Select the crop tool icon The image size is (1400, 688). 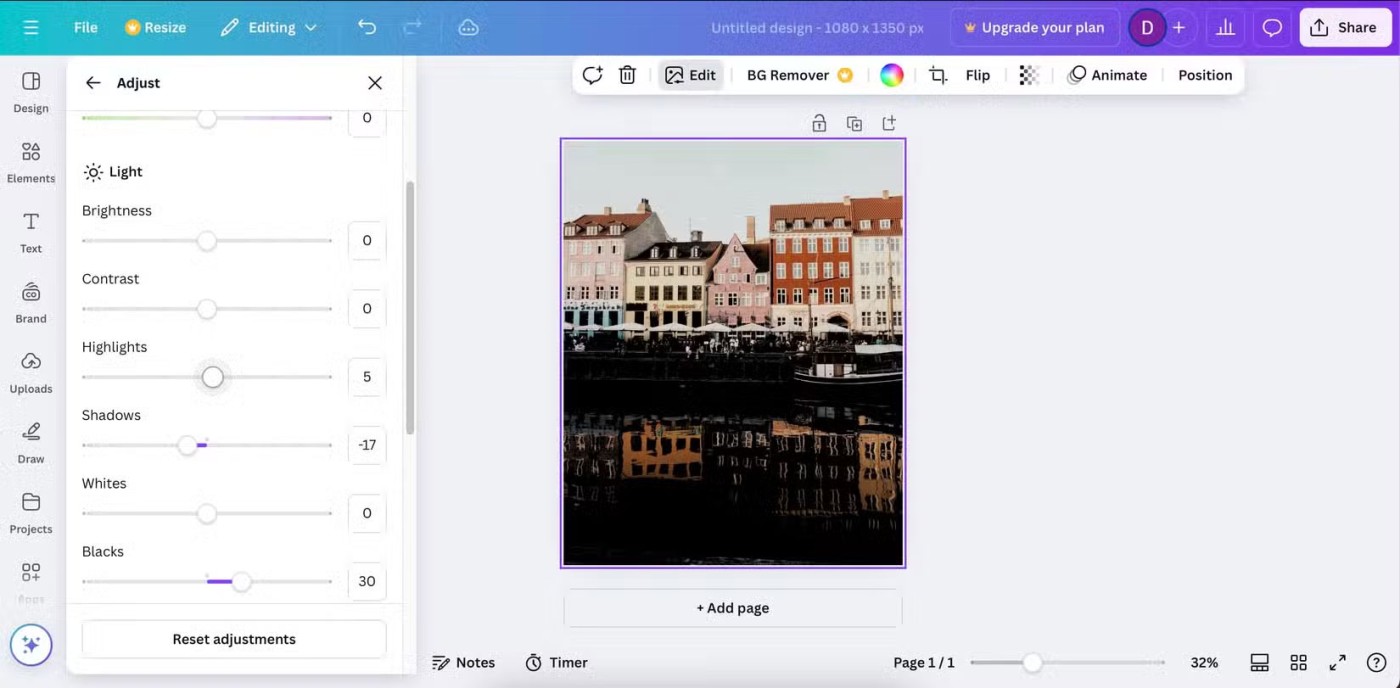click(x=938, y=75)
